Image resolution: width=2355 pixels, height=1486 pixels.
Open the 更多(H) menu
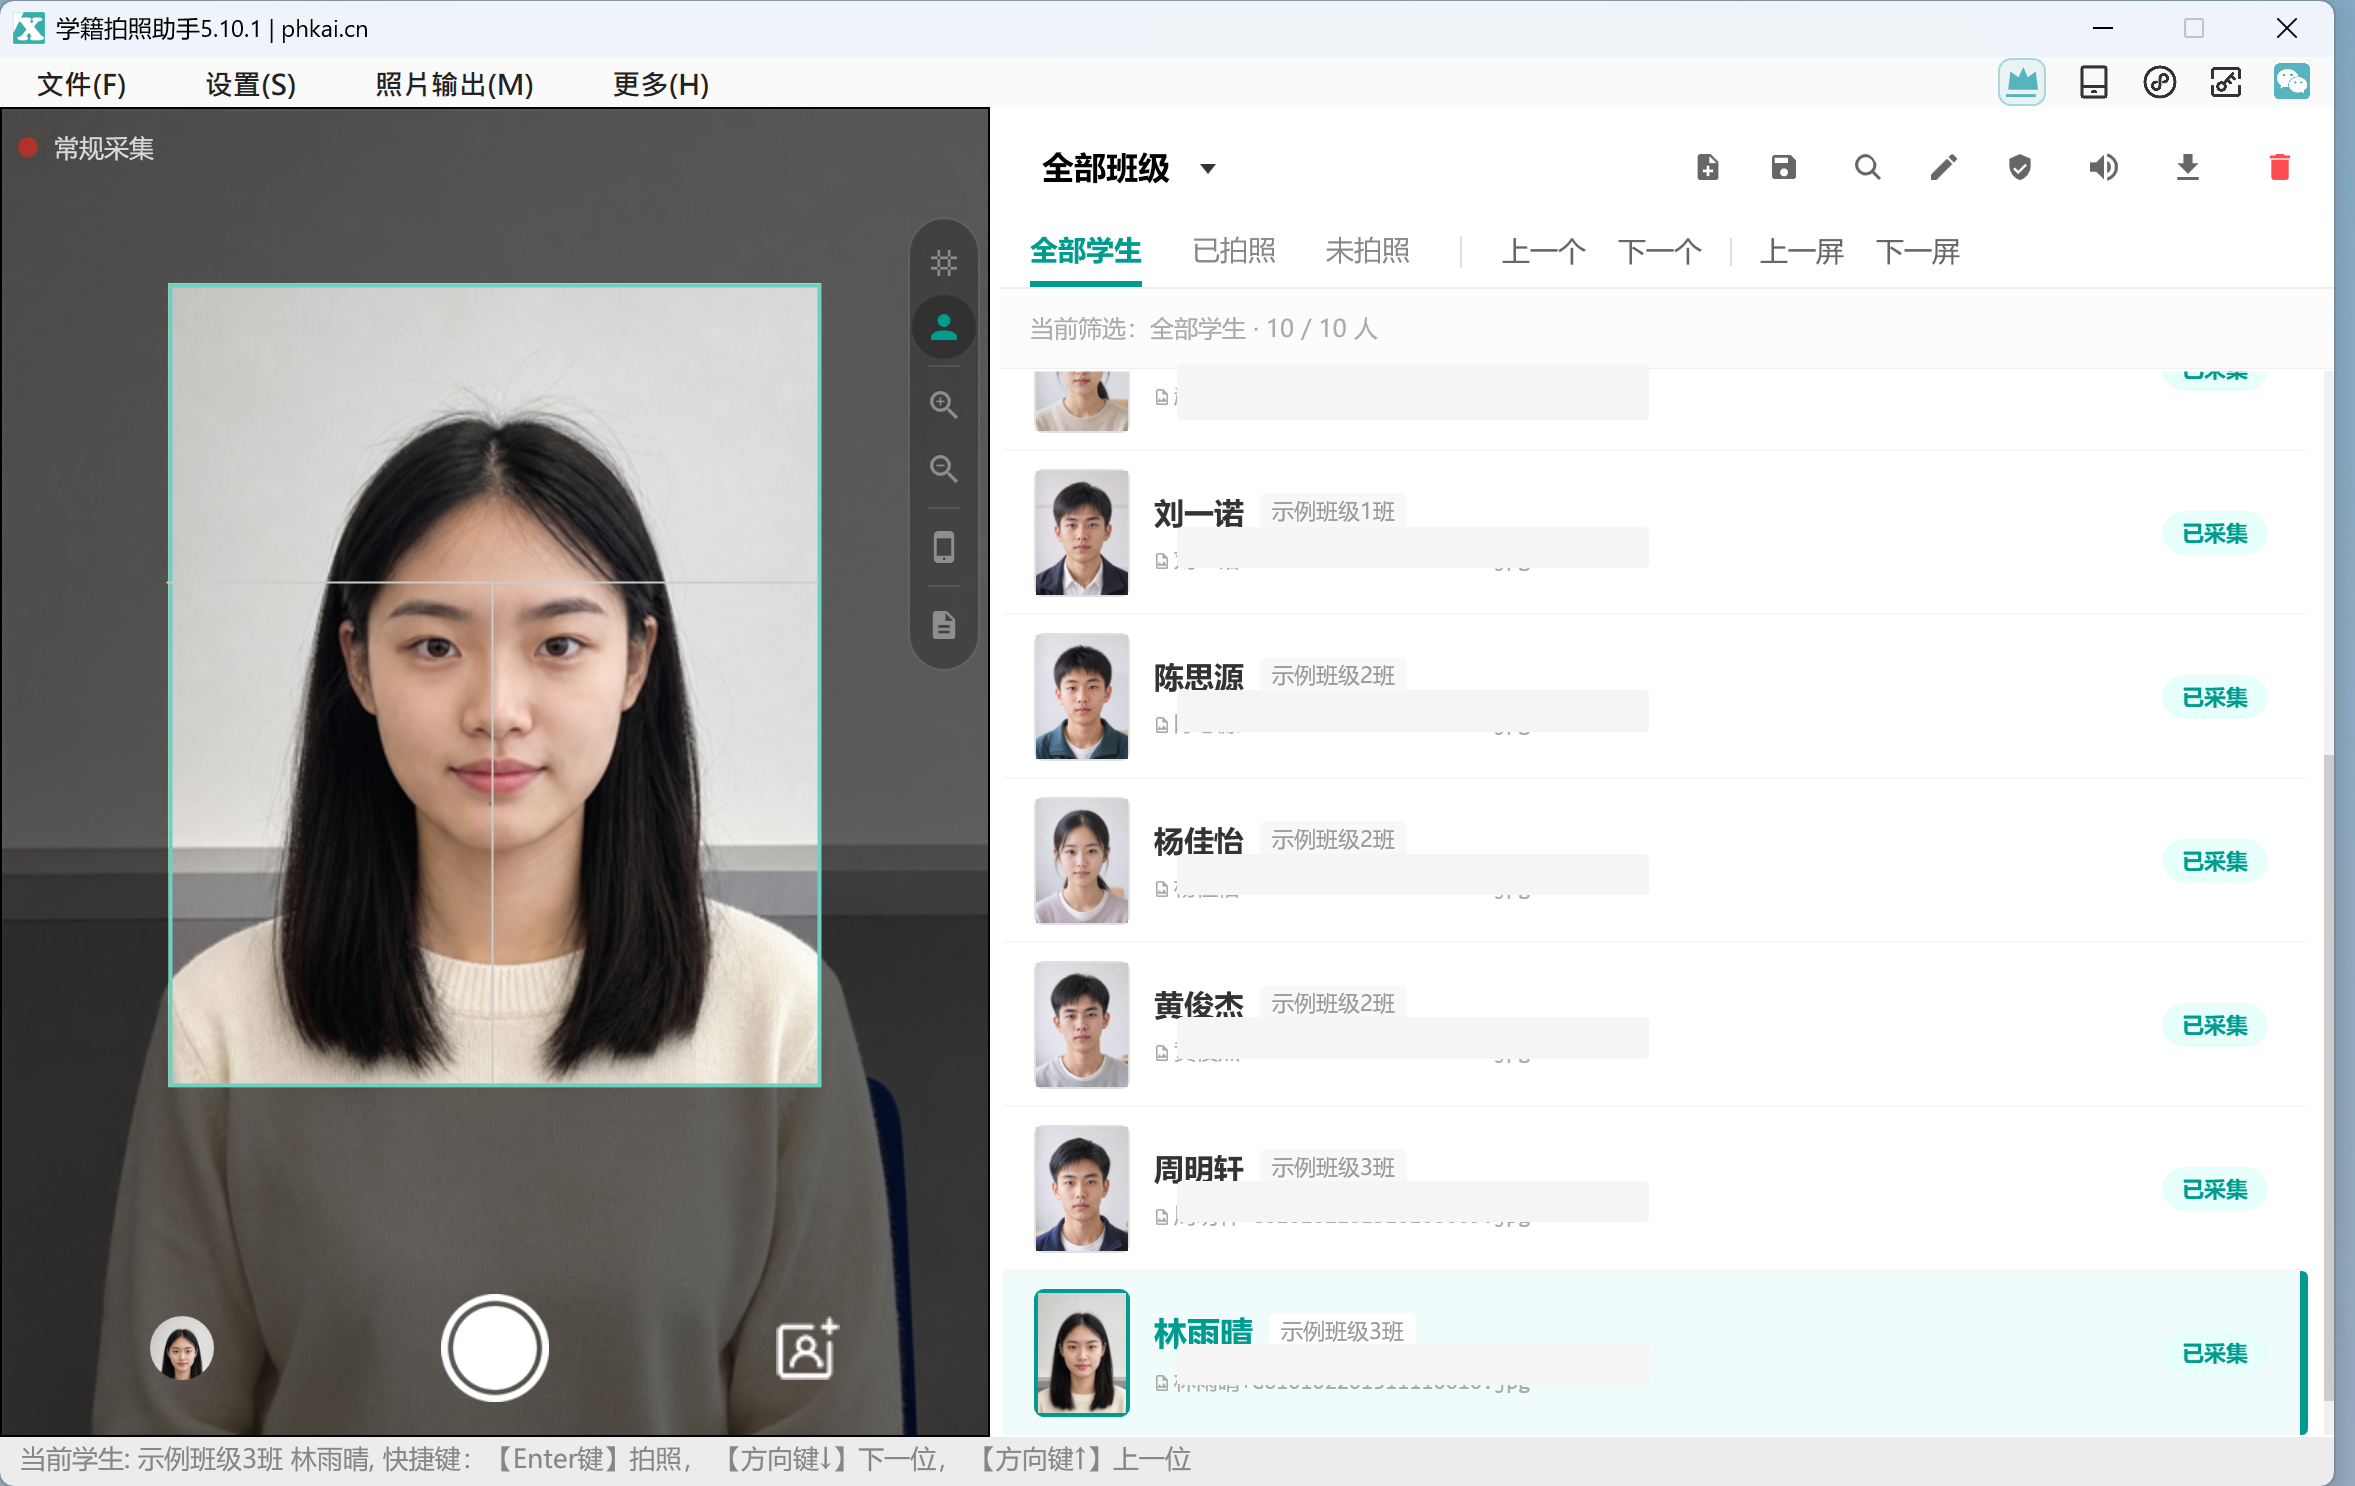[660, 84]
